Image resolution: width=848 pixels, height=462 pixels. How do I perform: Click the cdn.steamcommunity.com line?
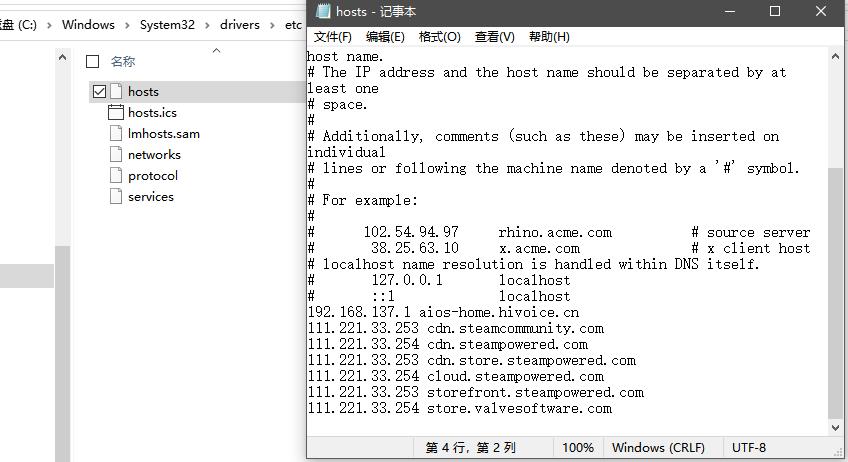[x=456, y=328]
